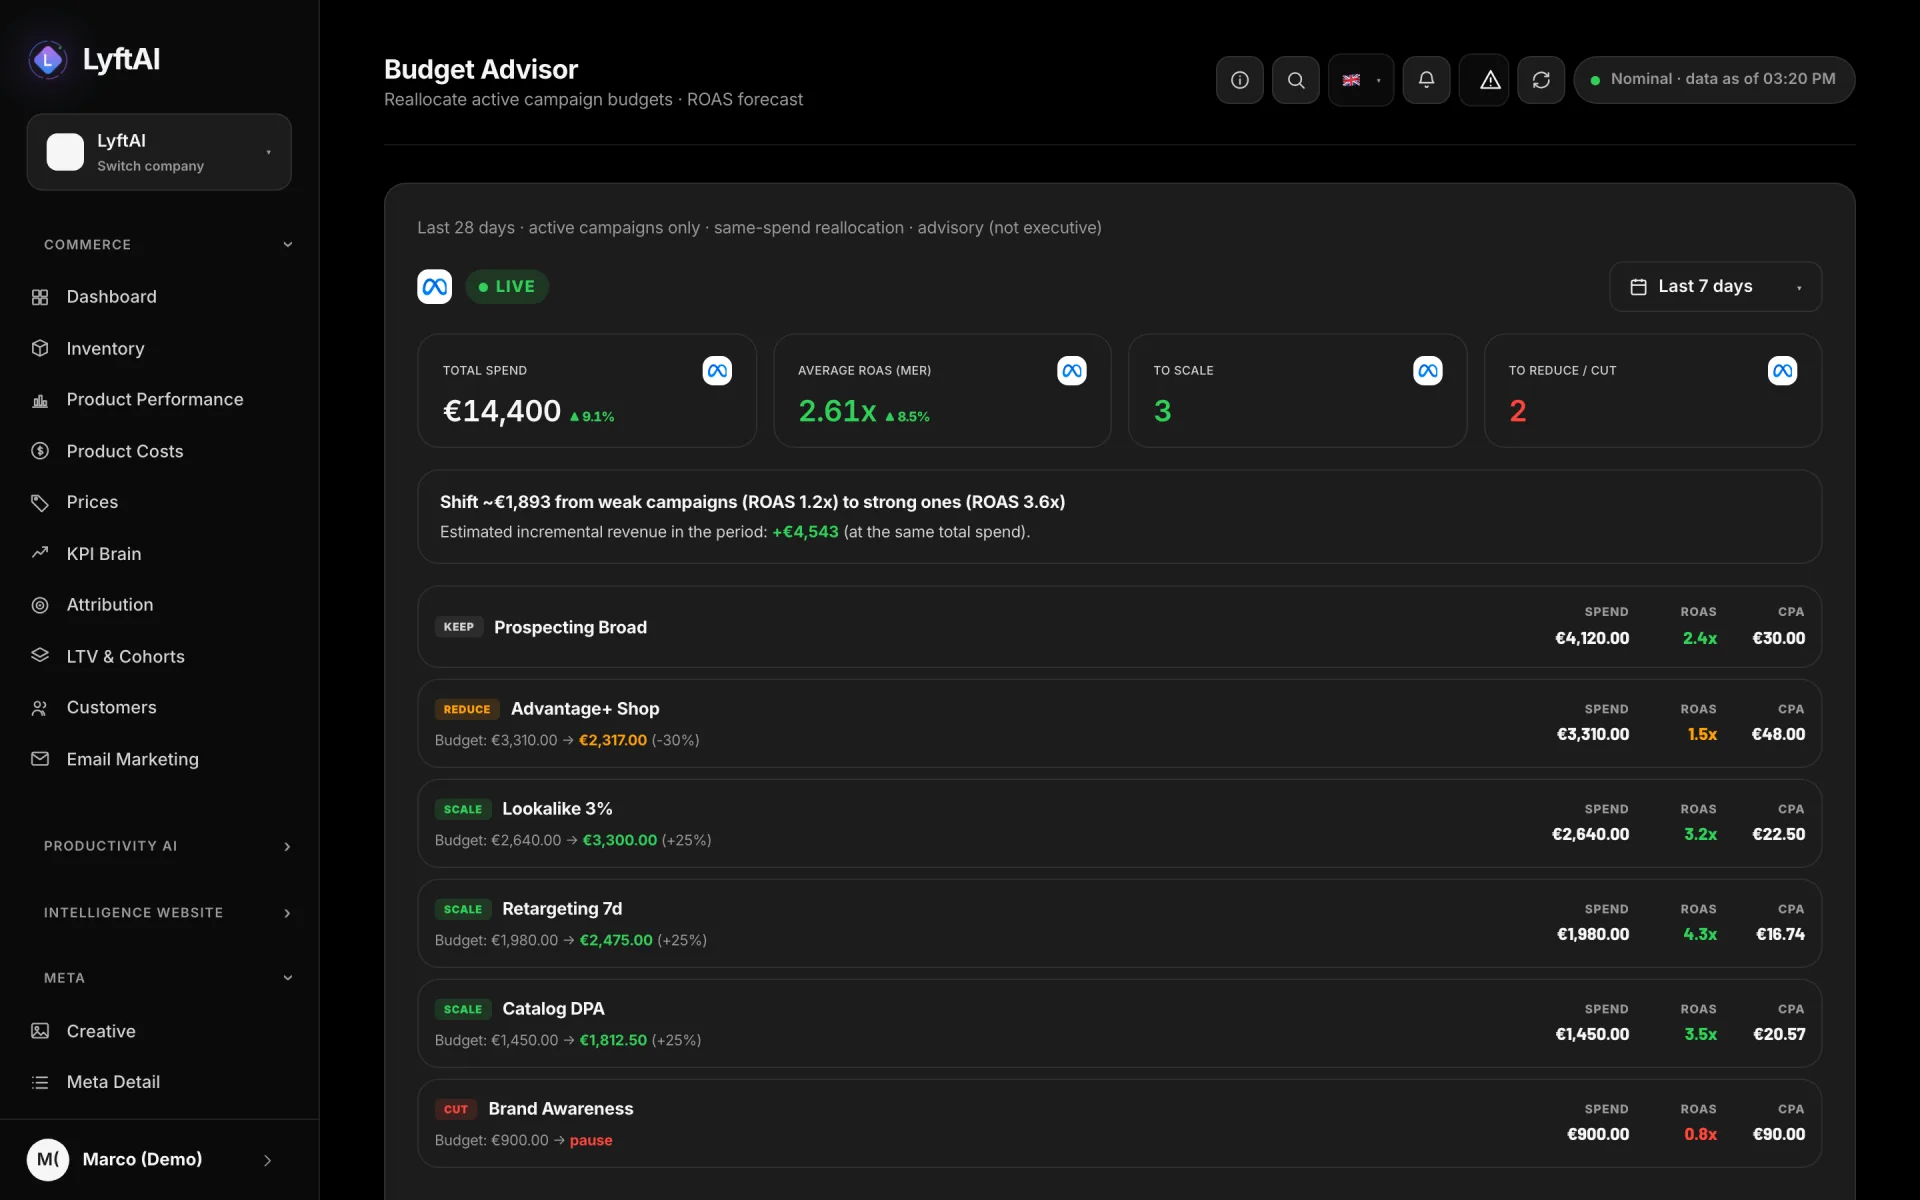1920x1200 pixels.
Task: Open Creative under Meta section
Action: 101,1031
